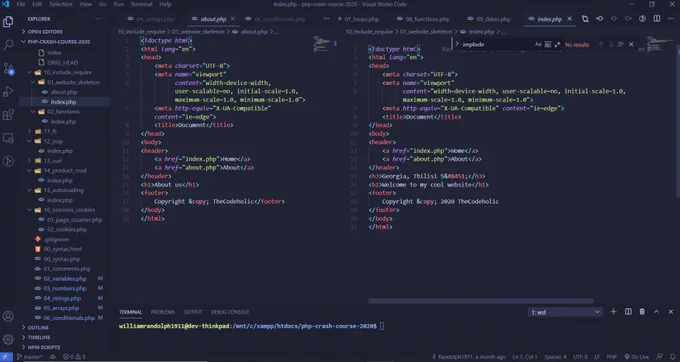Open the Accounts icon in activity bar
The image size is (680, 362).
(8, 316)
